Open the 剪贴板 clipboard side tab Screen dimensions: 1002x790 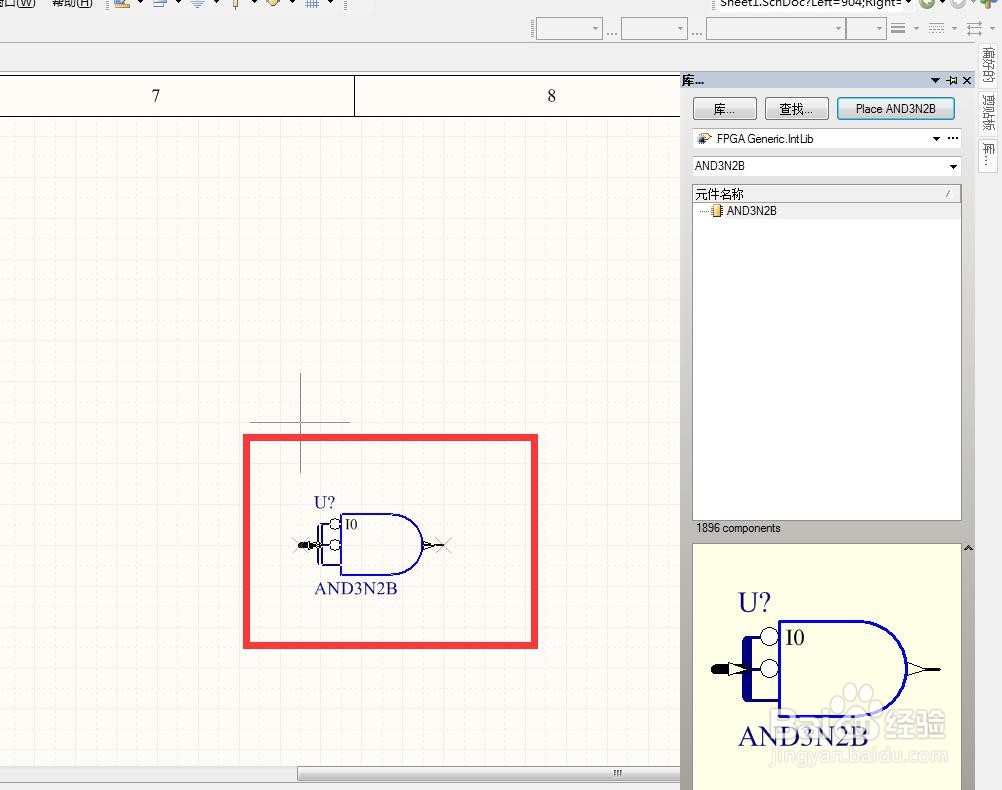pyautogui.click(x=988, y=112)
